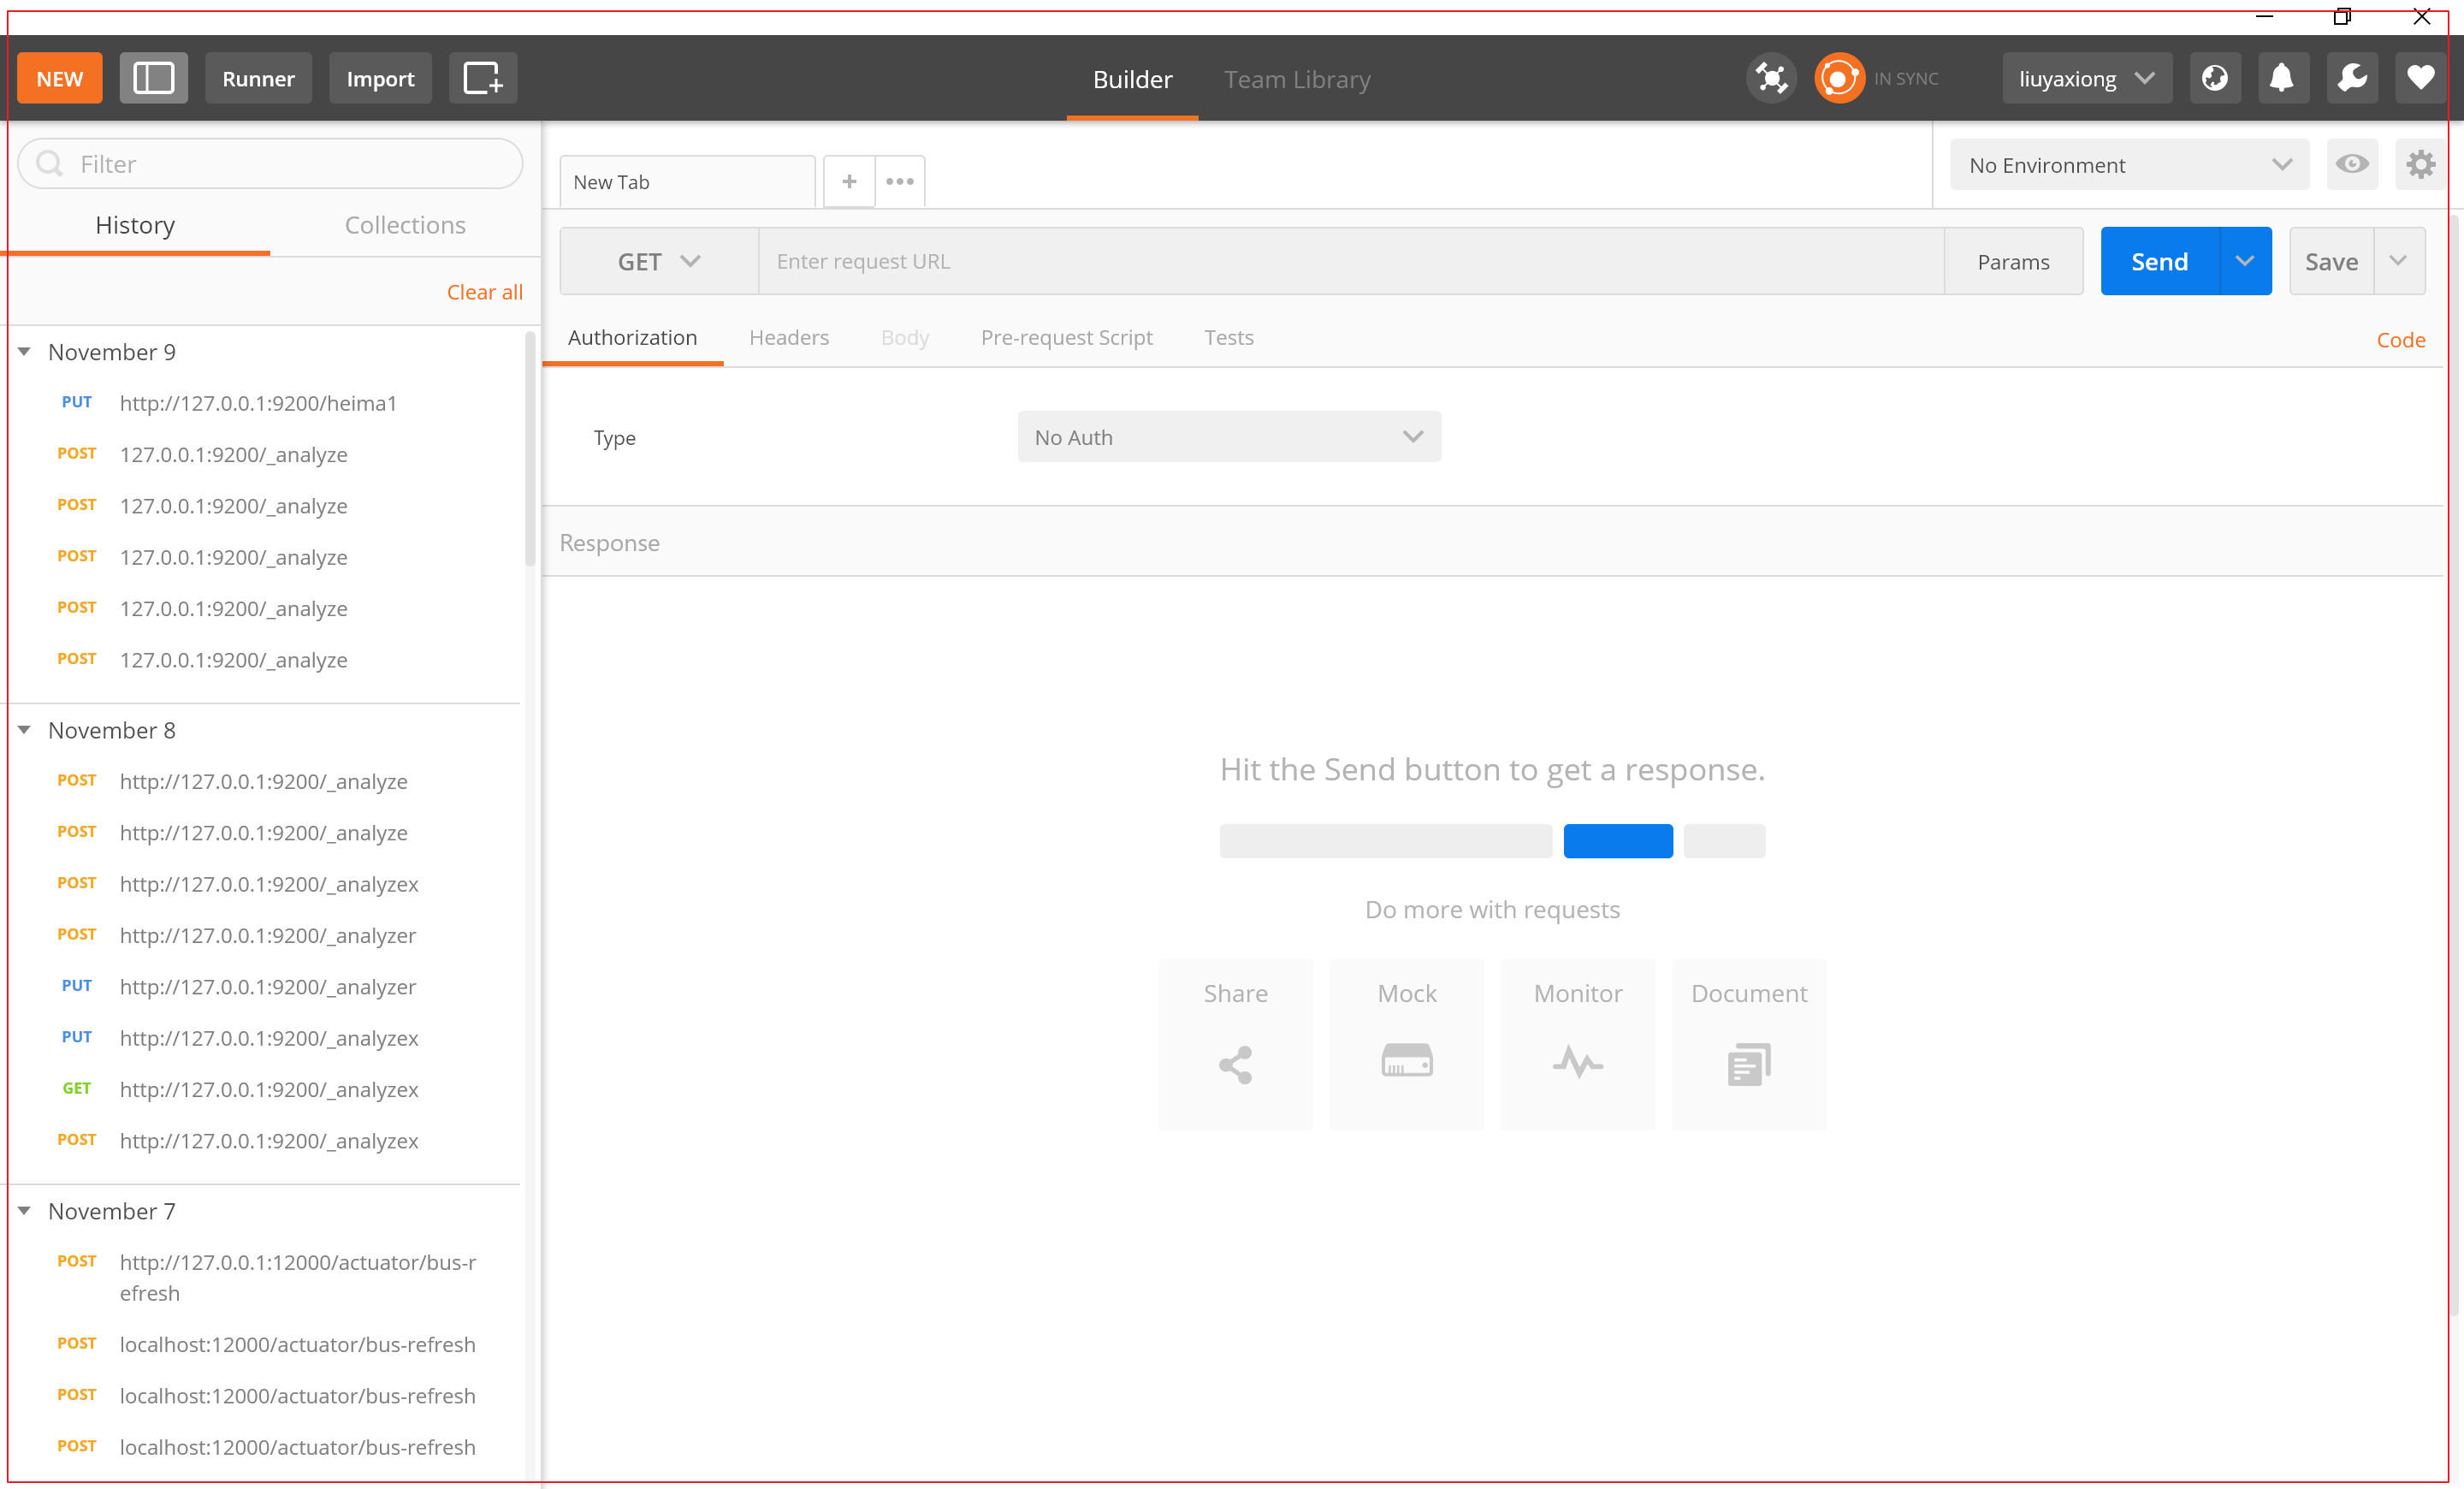Click the heart icon in header

[2420, 78]
